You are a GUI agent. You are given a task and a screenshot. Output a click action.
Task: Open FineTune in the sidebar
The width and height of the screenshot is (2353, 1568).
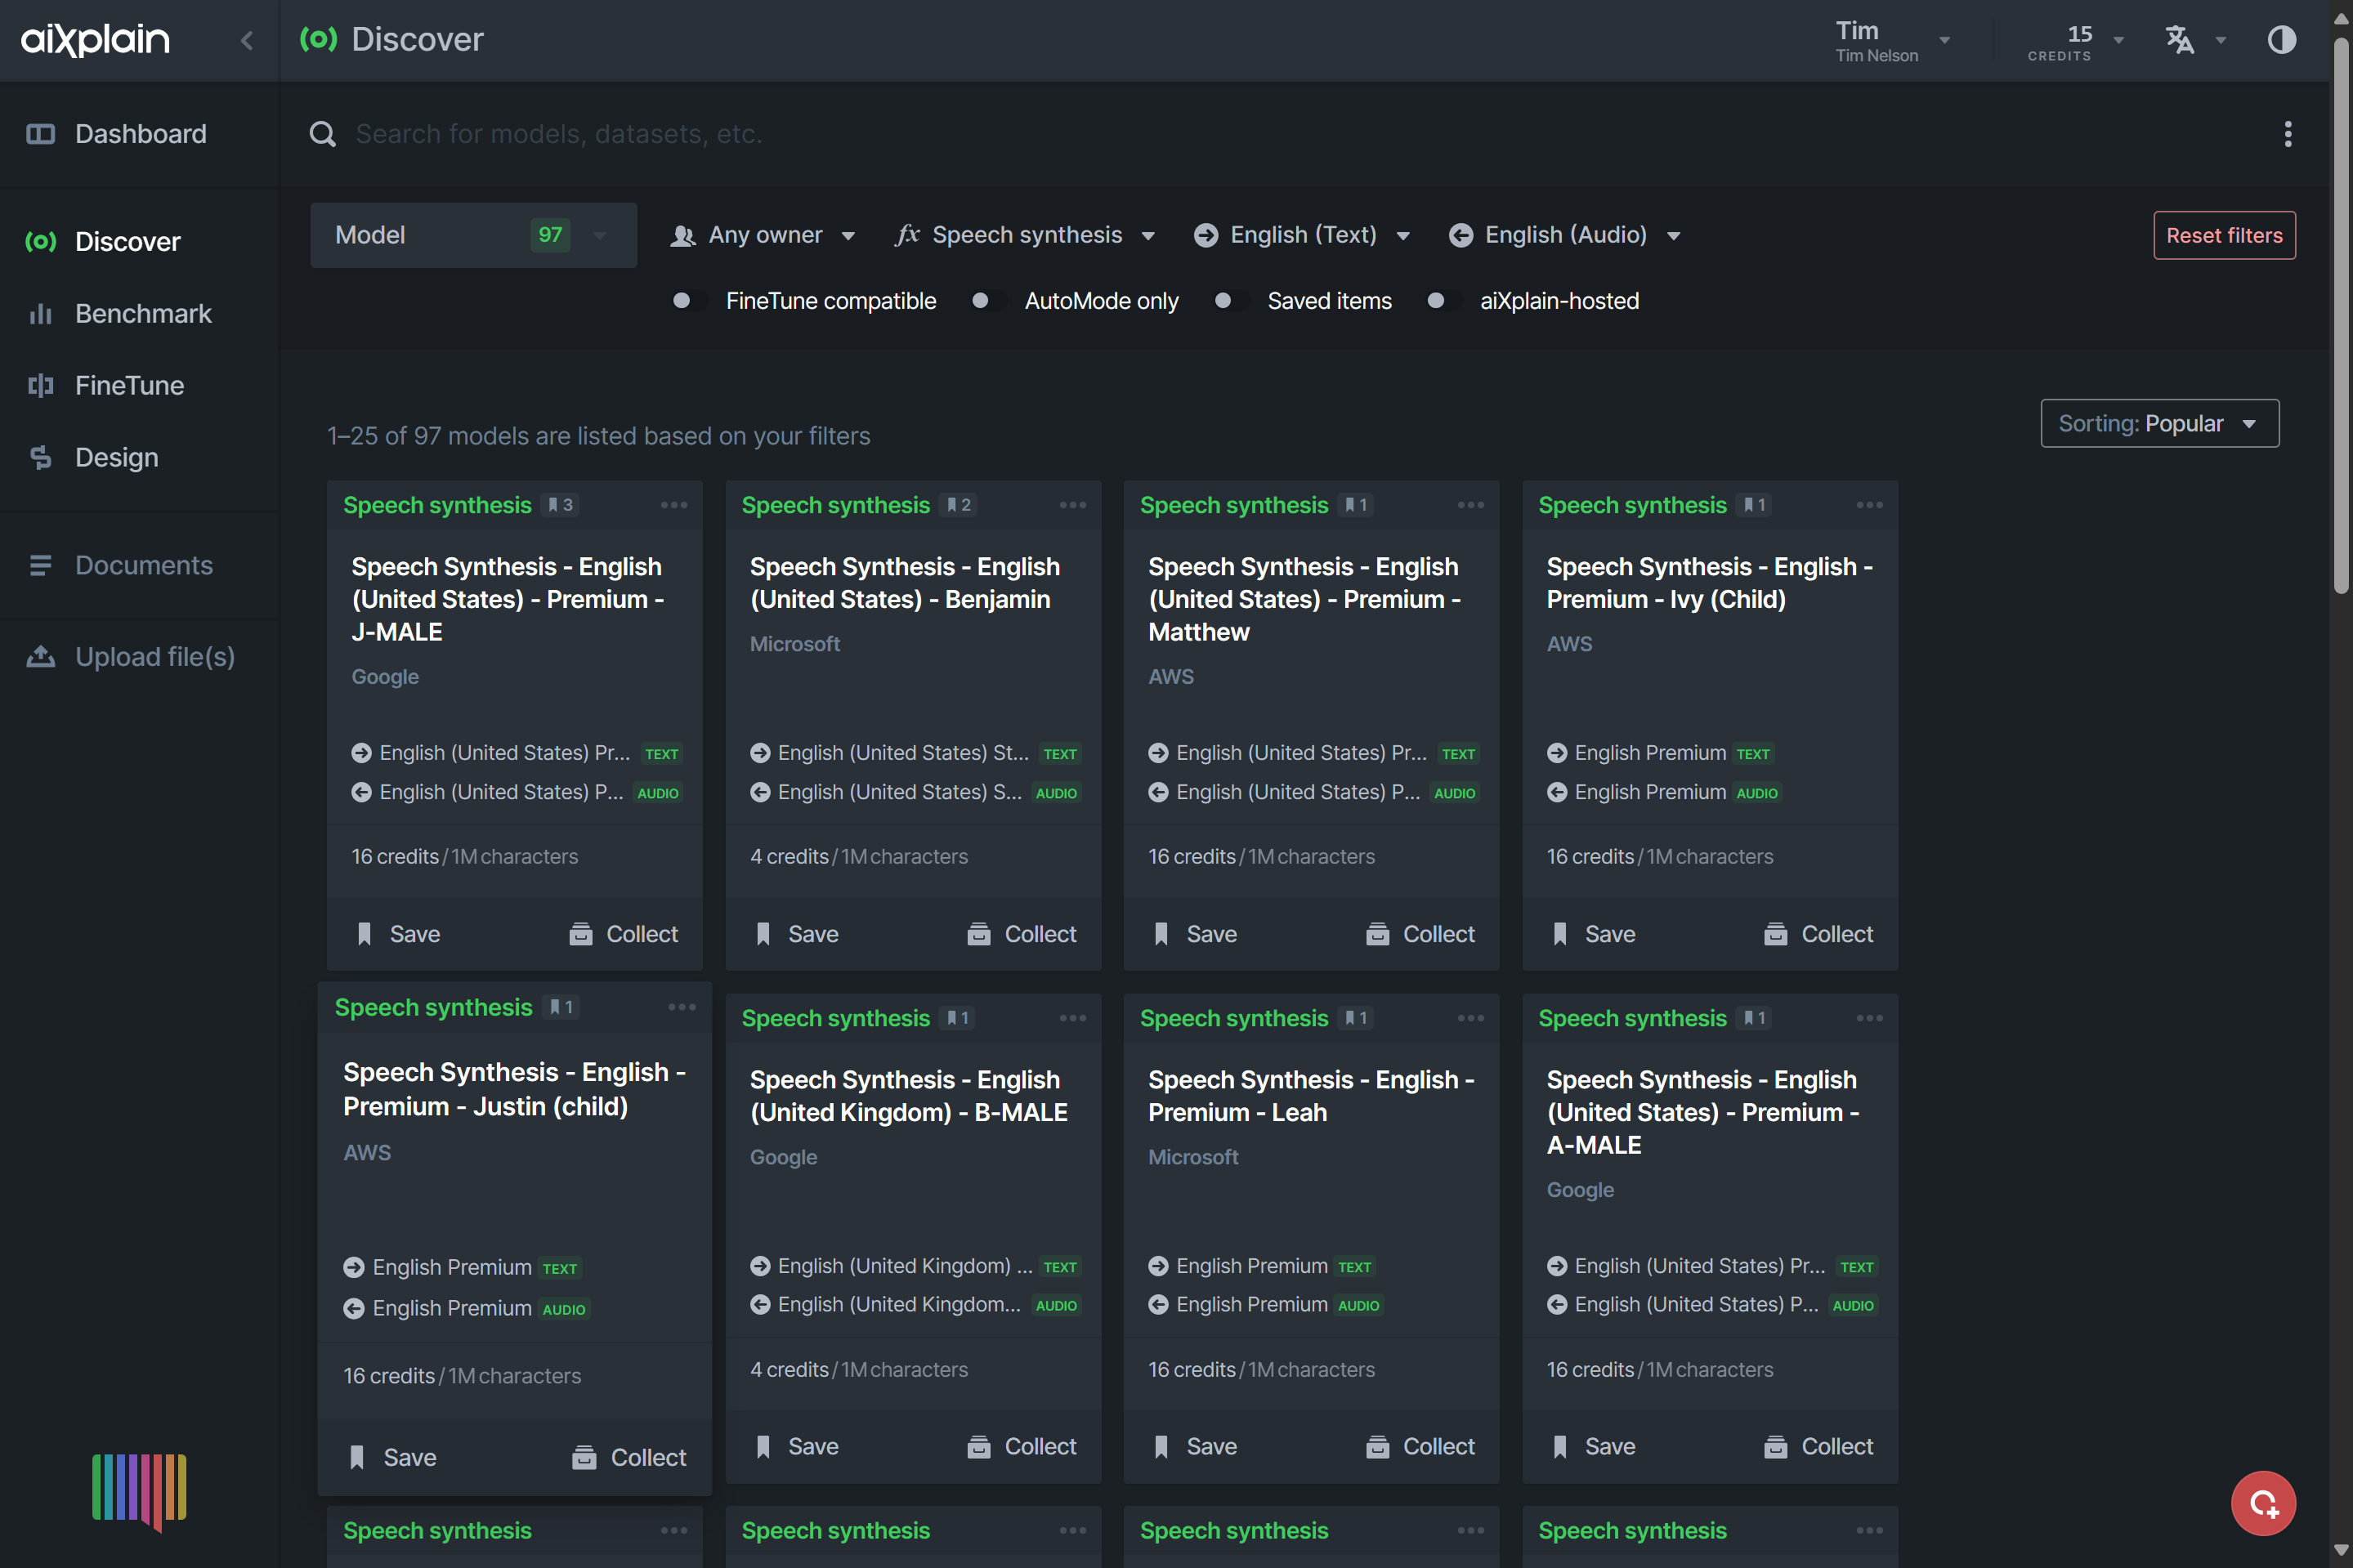[x=140, y=385]
